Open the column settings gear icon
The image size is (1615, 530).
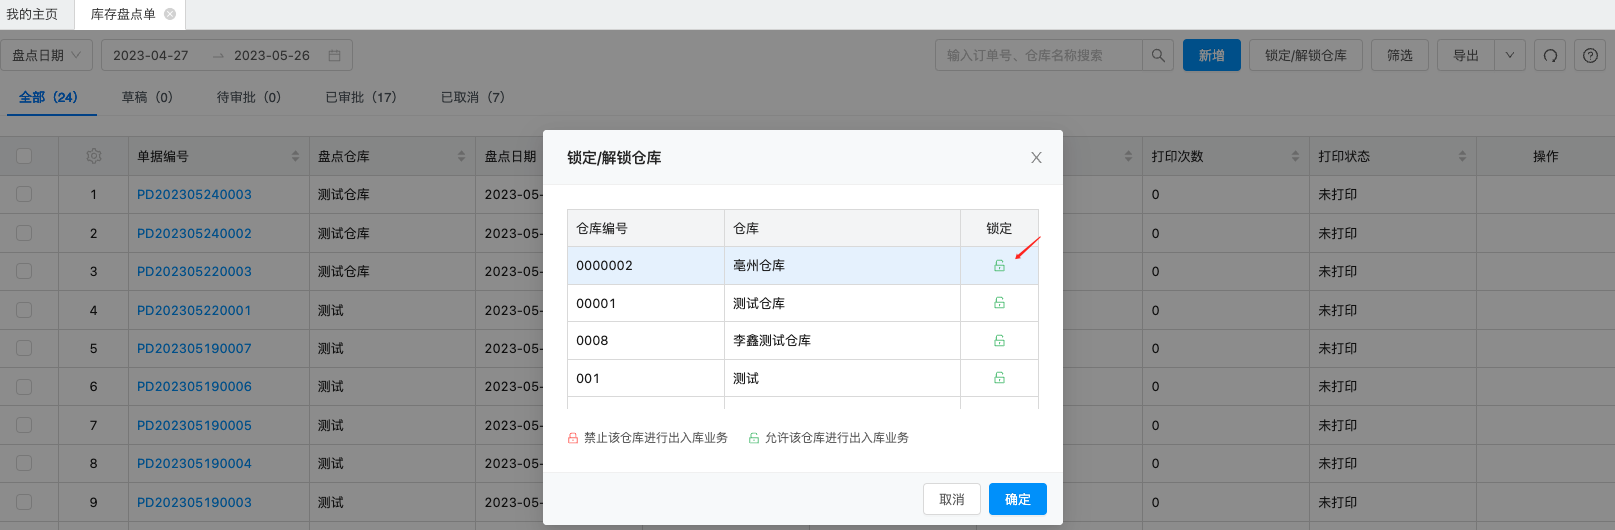(x=94, y=156)
